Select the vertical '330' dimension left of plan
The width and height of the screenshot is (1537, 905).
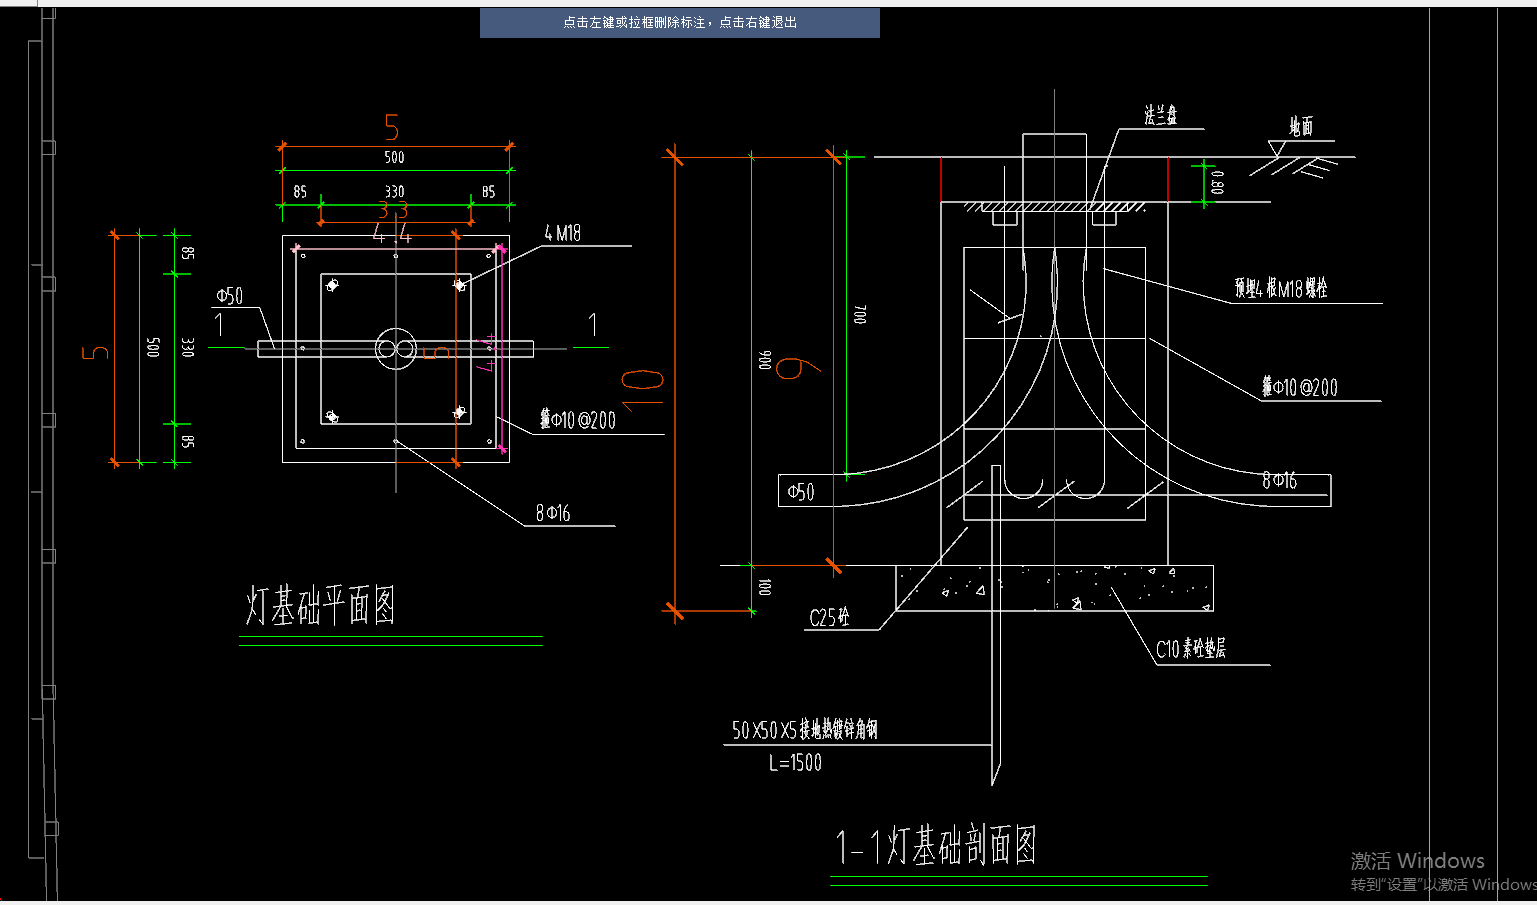[x=188, y=347]
